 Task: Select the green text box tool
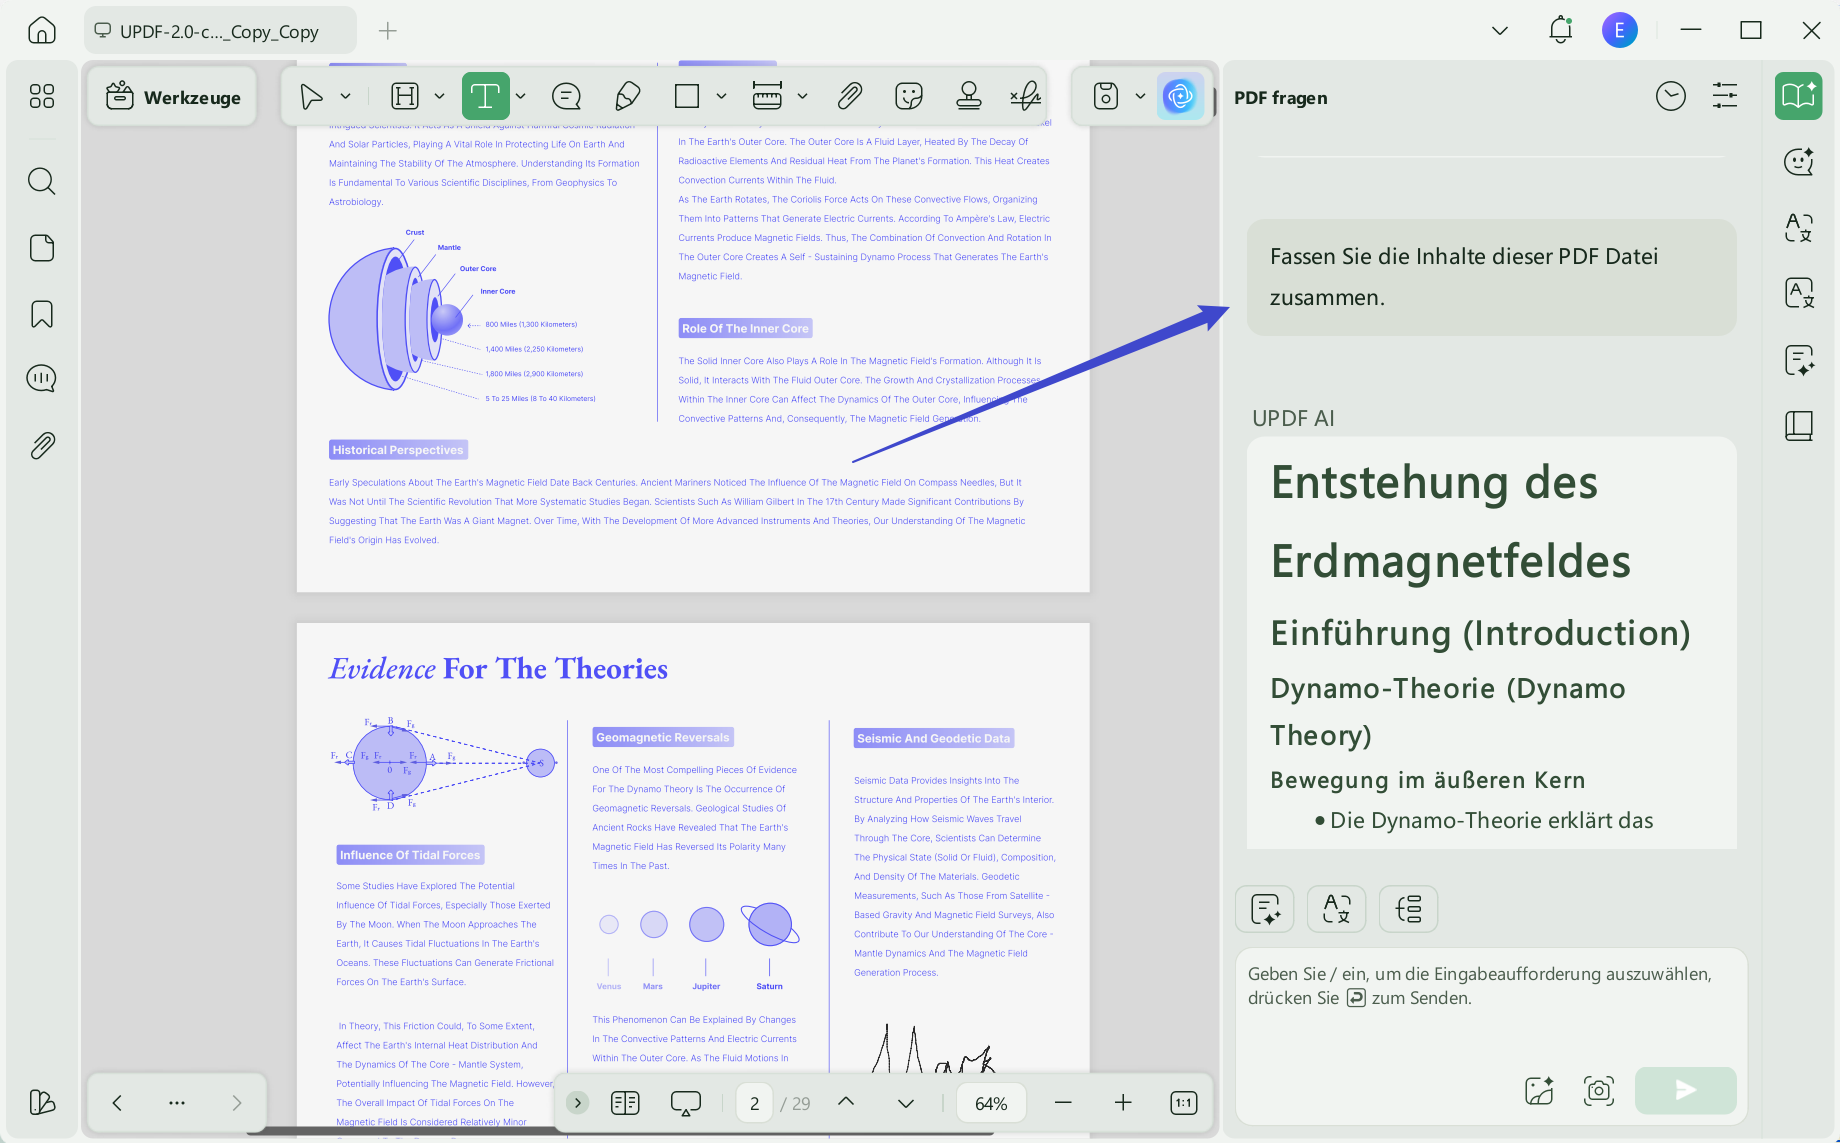pyautogui.click(x=485, y=96)
